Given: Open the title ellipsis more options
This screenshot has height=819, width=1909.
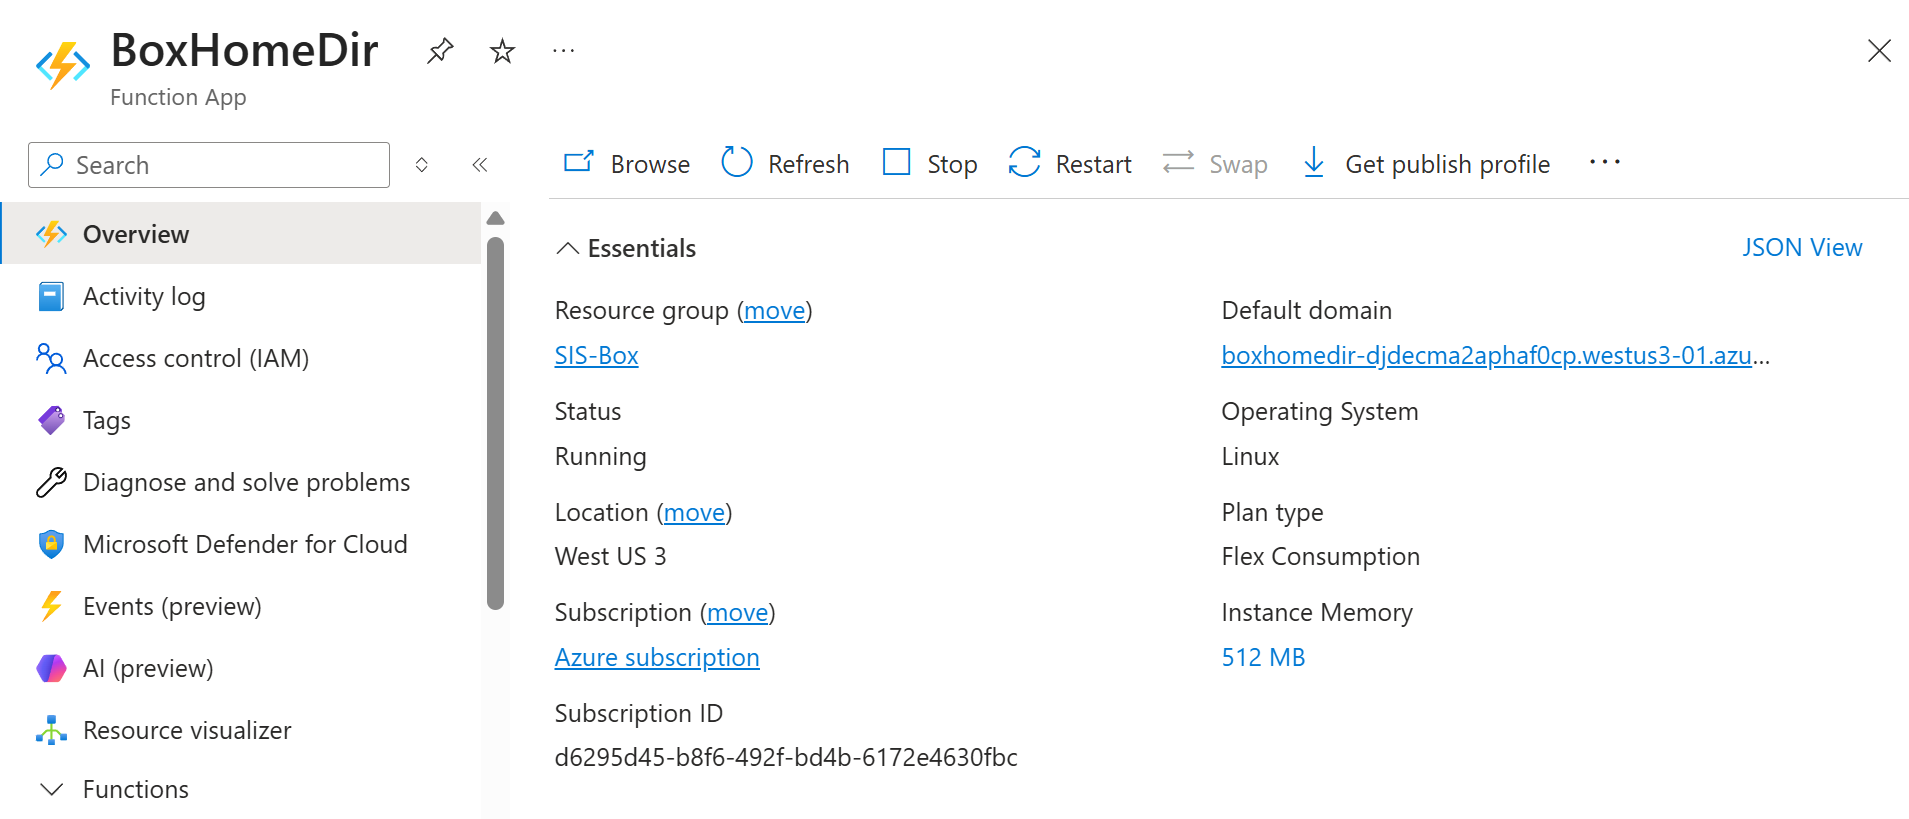Looking at the screenshot, I should tap(564, 51).
